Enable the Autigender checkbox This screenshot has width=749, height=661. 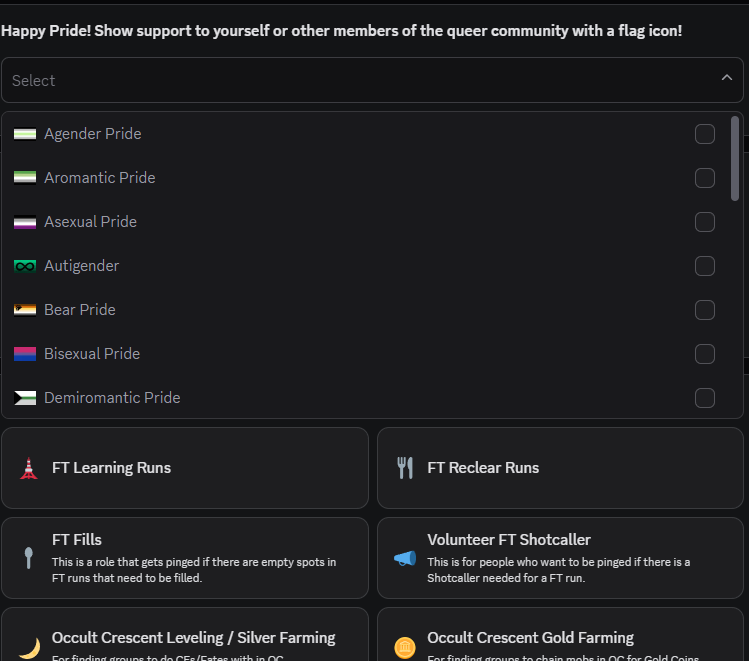pos(705,266)
